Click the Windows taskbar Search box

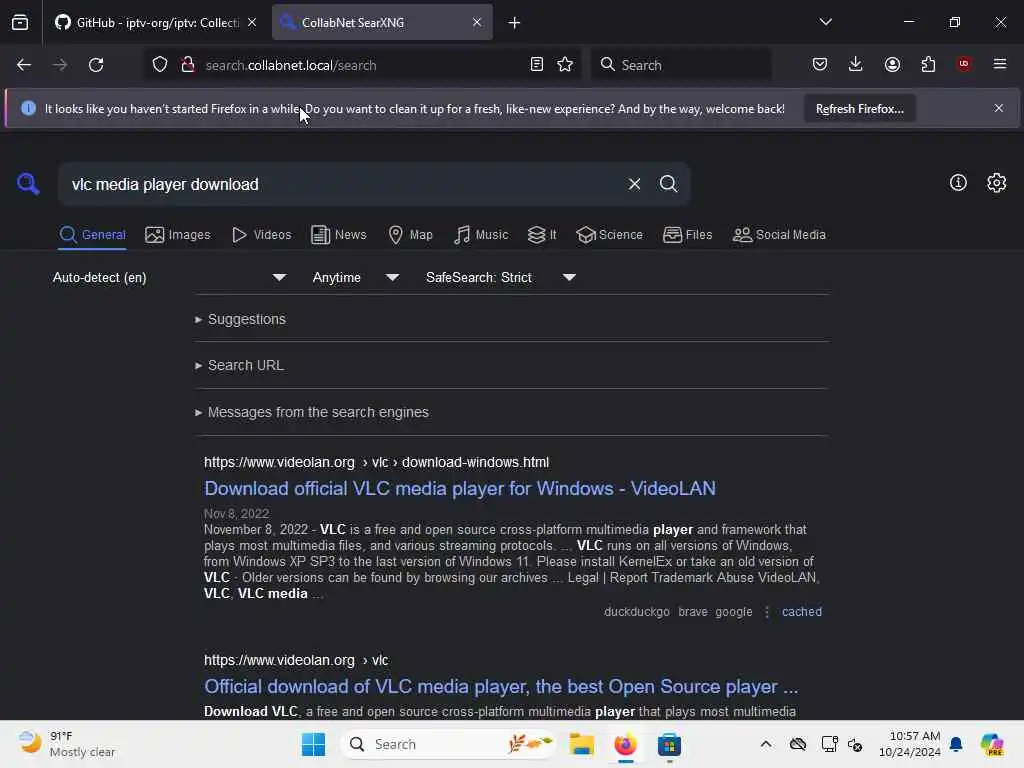448,744
